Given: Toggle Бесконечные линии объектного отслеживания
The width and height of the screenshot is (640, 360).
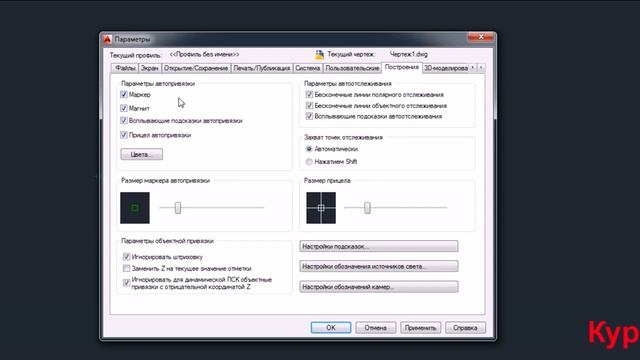Looking at the screenshot, I should tap(309, 105).
